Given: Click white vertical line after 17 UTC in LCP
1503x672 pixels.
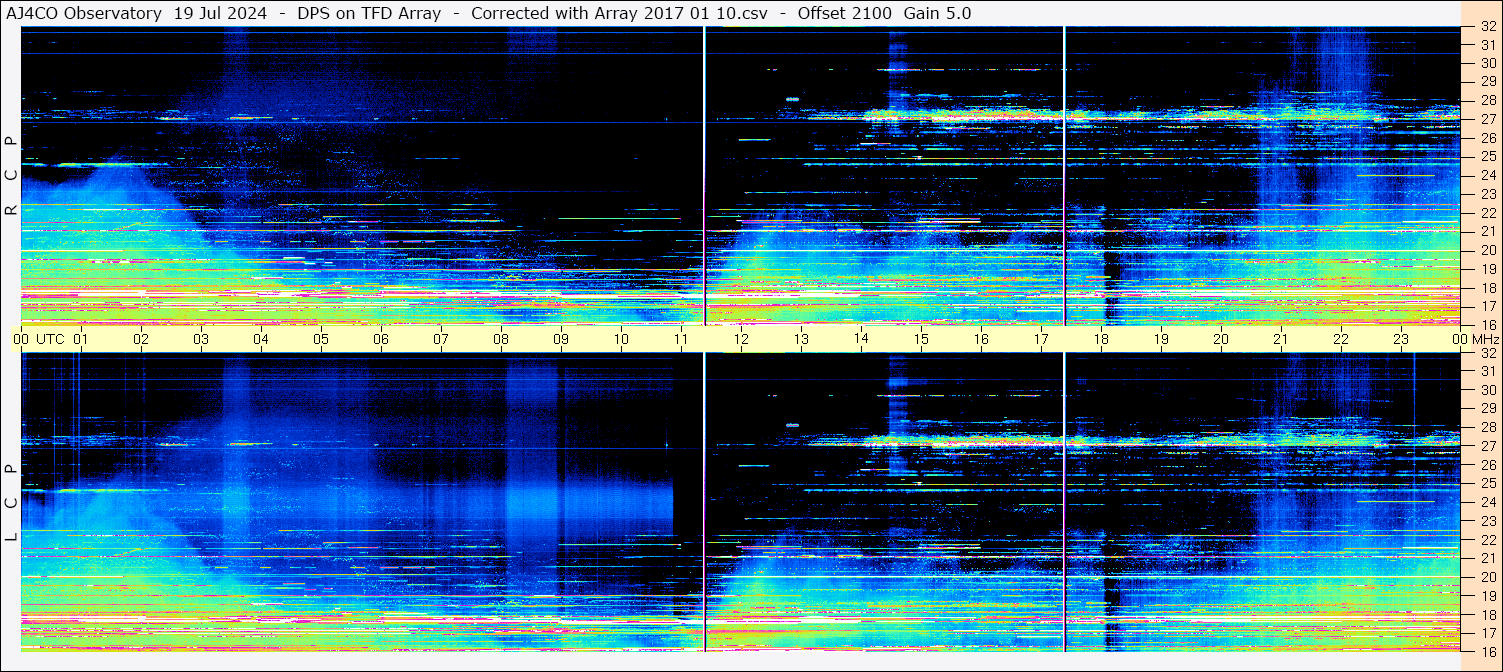Looking at the screenshot, I should [1064, 502].
